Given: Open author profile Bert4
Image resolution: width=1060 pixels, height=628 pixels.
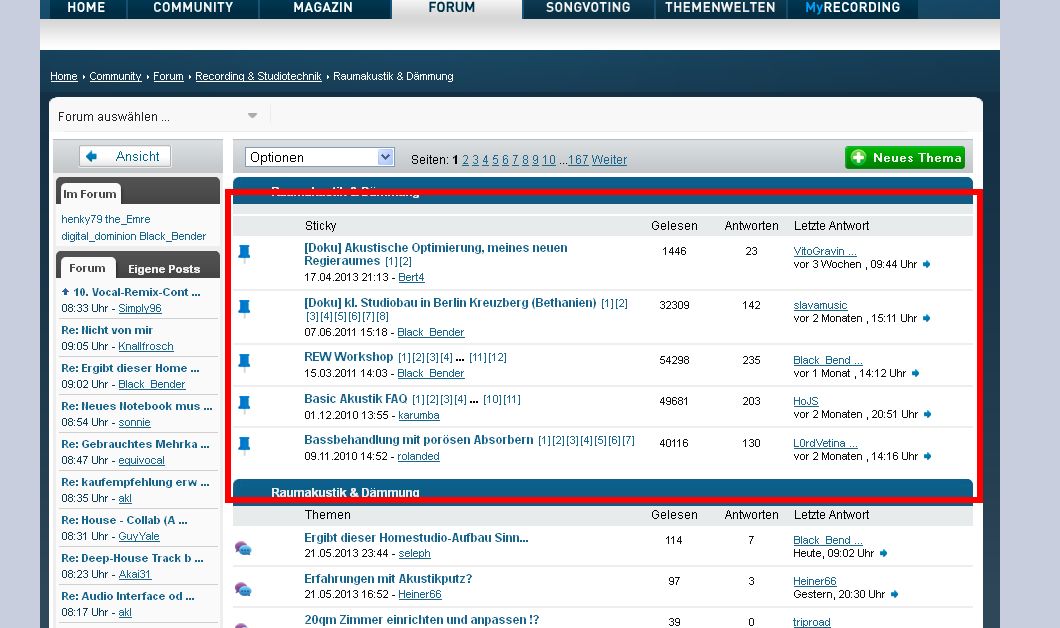Looking at the screenshot, I should click(411, 278).
